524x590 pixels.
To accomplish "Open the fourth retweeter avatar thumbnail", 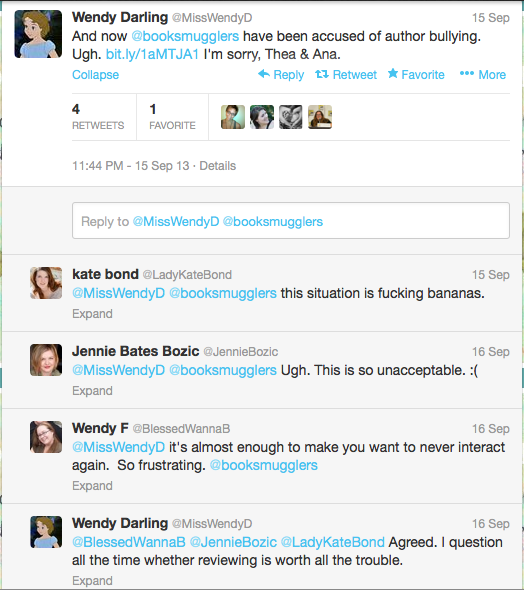I will tap(320, 117).
